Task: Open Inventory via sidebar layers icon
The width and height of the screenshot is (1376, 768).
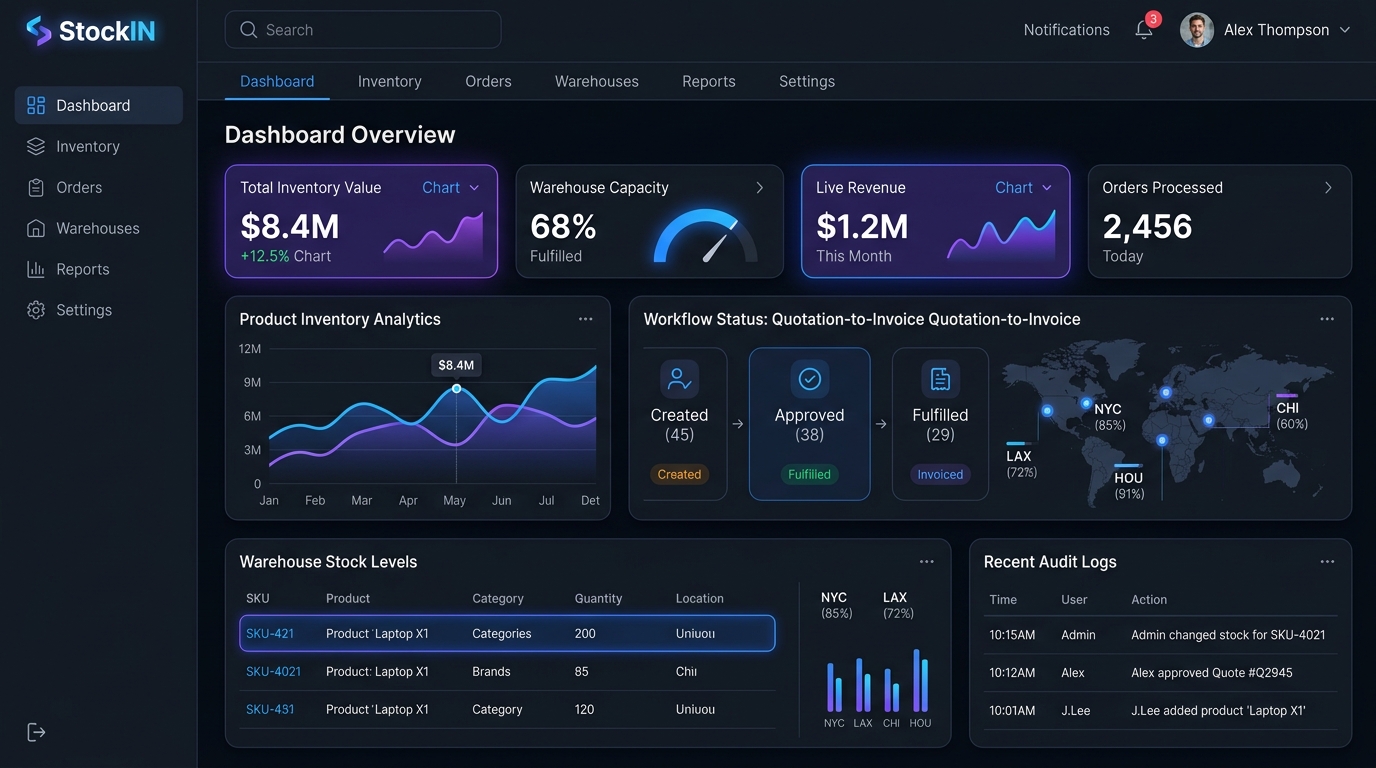Action: pyautogui.click(x=36, y=146)
